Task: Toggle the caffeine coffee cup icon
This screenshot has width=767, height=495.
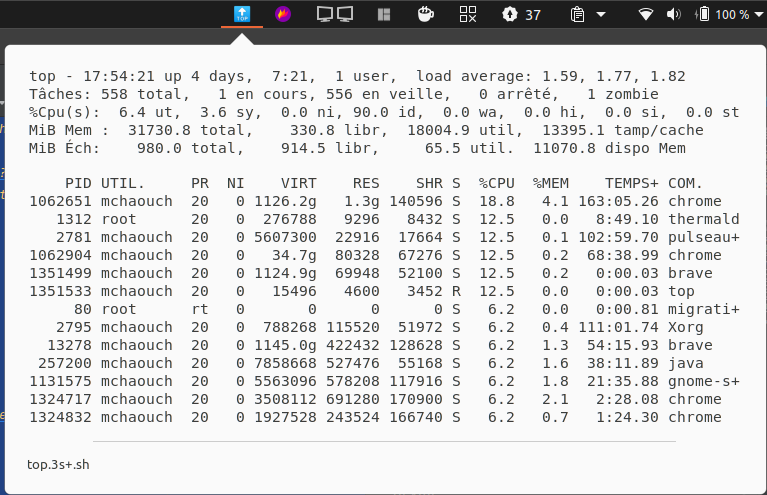Action: pos(425,14)
